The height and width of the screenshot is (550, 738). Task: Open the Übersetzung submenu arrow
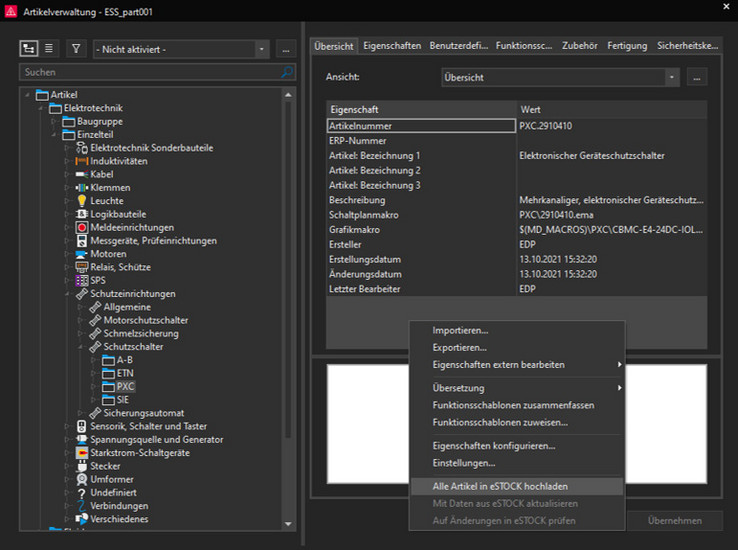[x=619, y=388]
